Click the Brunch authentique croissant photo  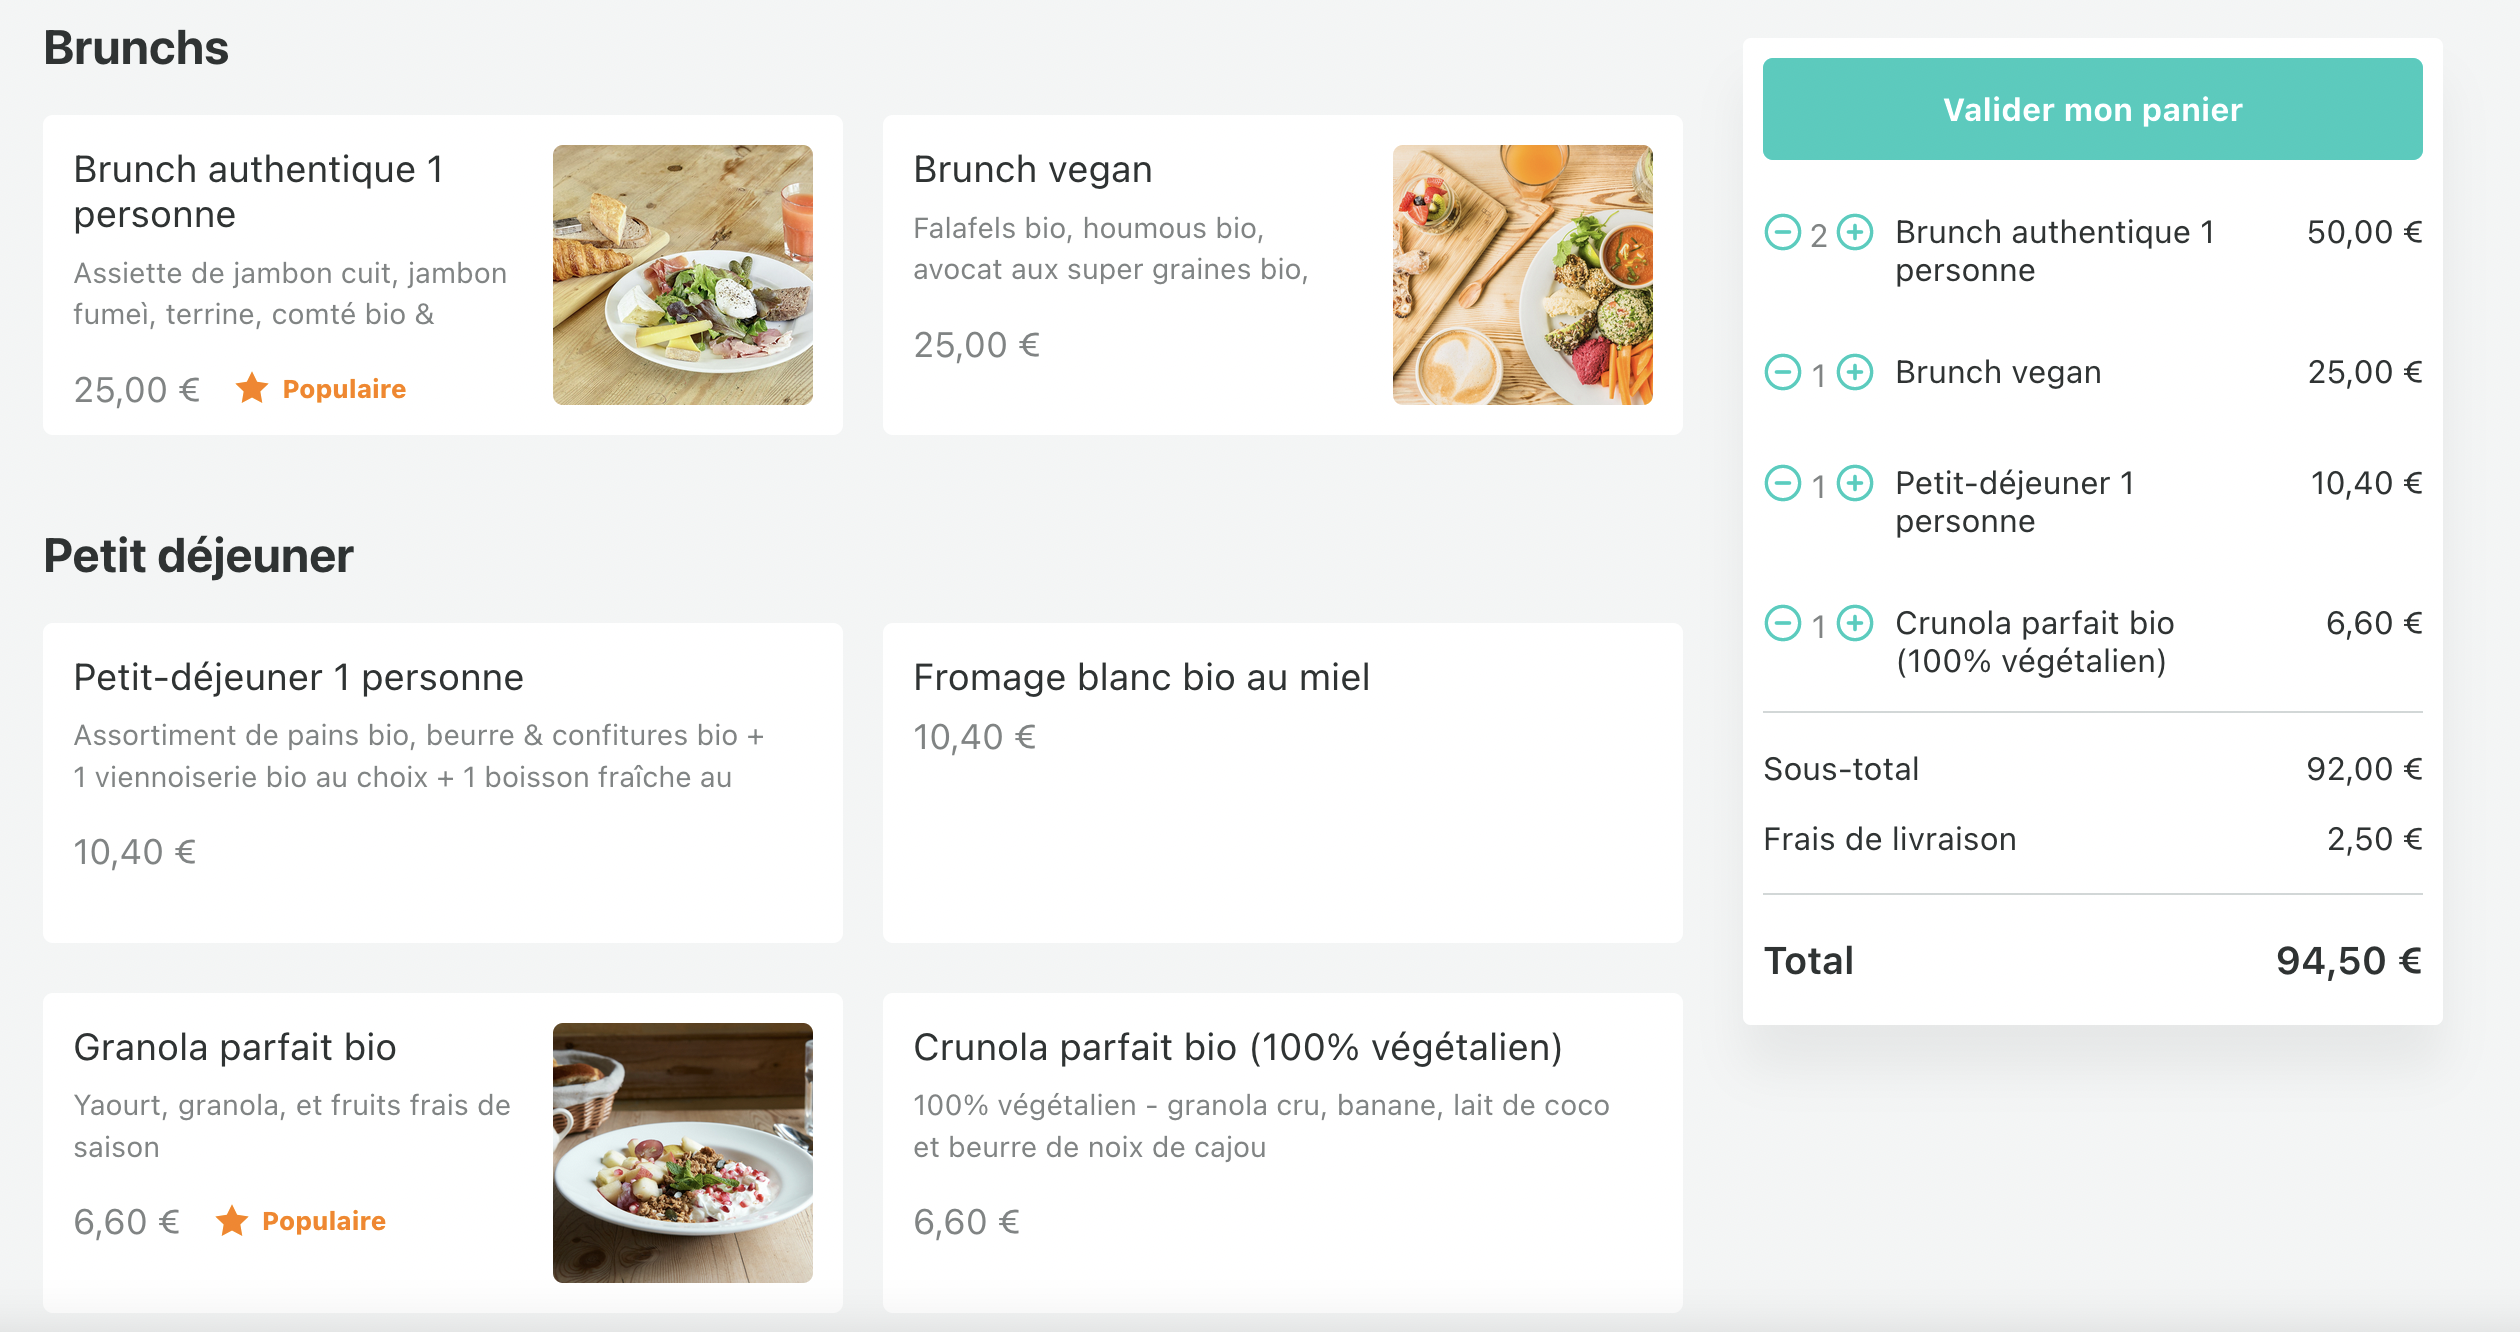[683, 277]
